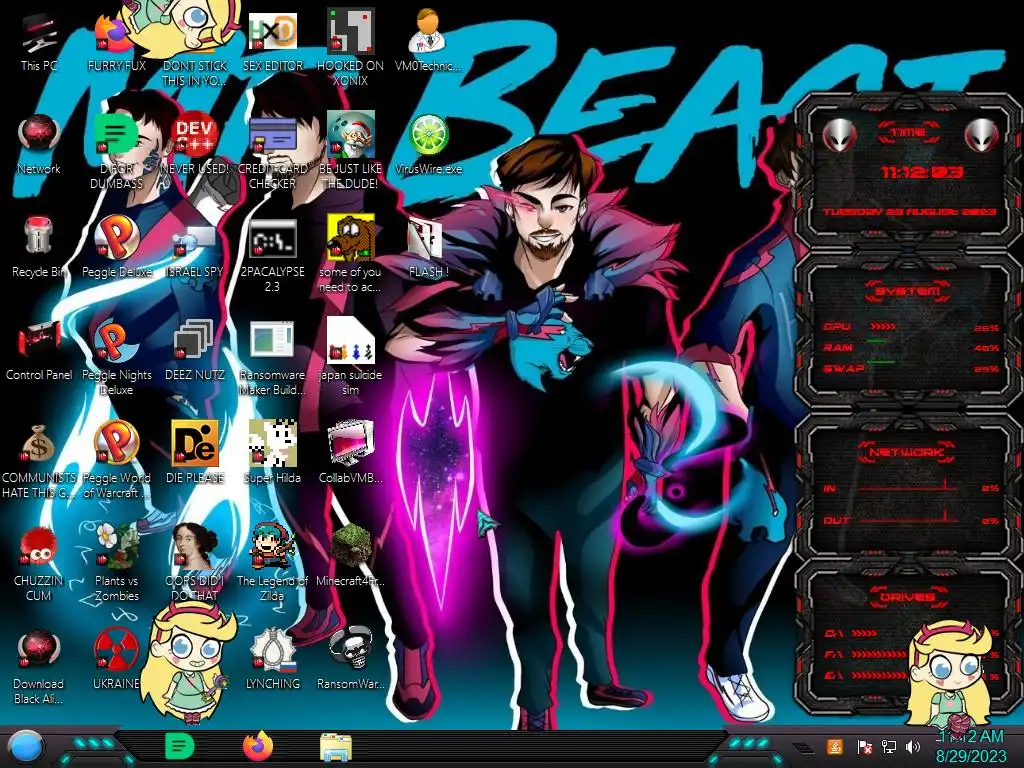Viewport: 1024px width, 768px height.
Task: Launch The Legend of Zilda
Action: [x=272, y=546]
